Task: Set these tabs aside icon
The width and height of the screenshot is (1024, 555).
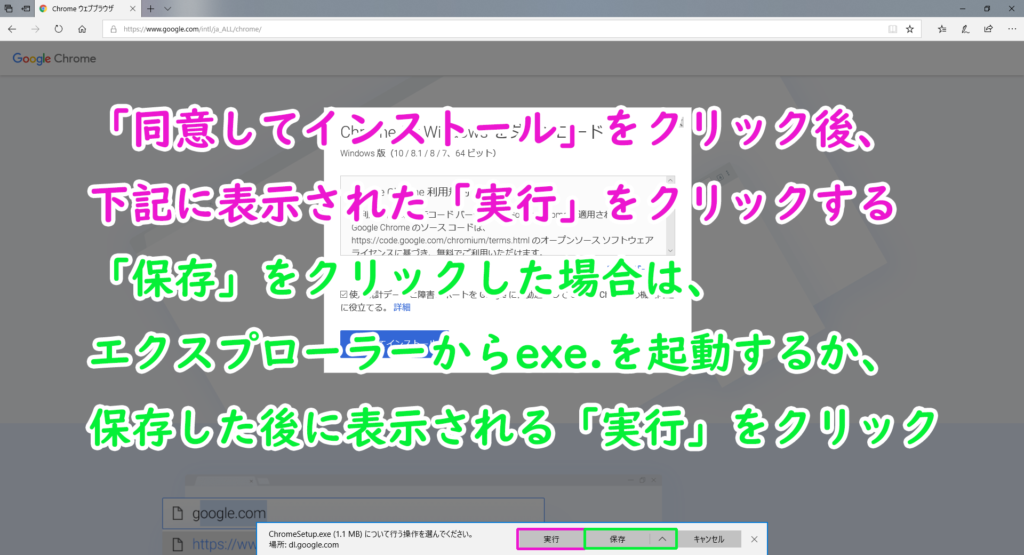Action: (x=25, y=8)
